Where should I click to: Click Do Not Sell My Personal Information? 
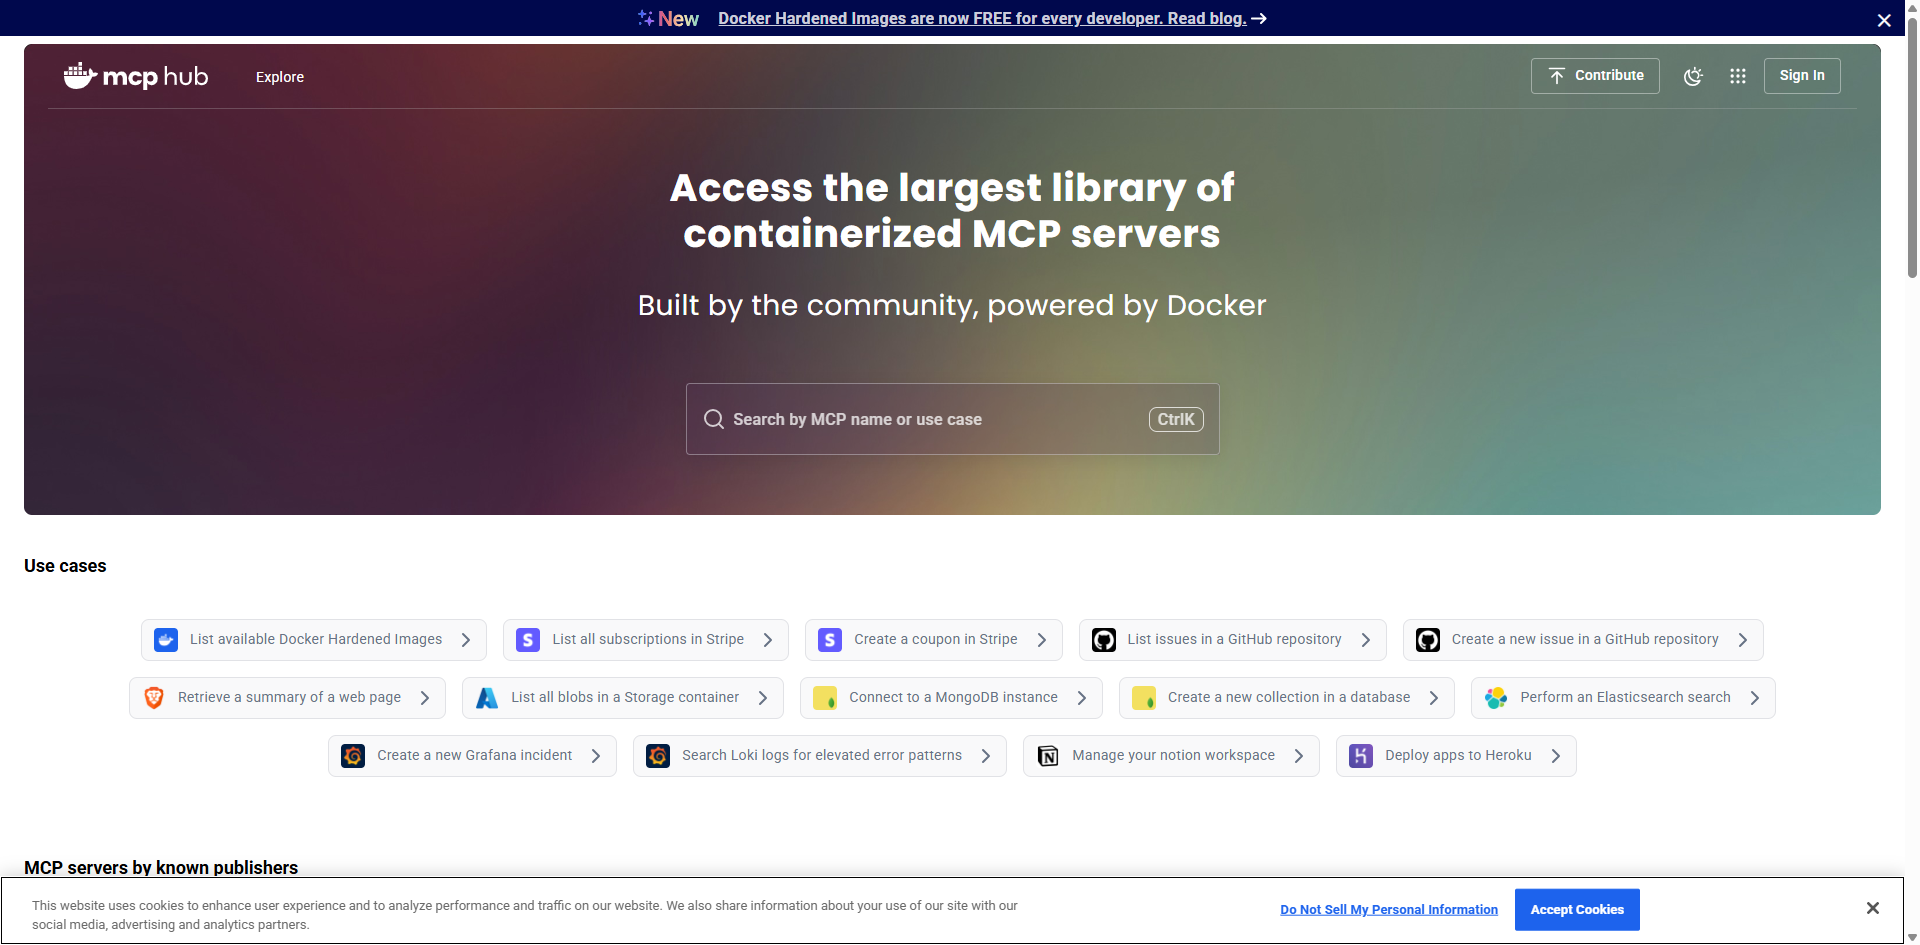click(1389, 909)
